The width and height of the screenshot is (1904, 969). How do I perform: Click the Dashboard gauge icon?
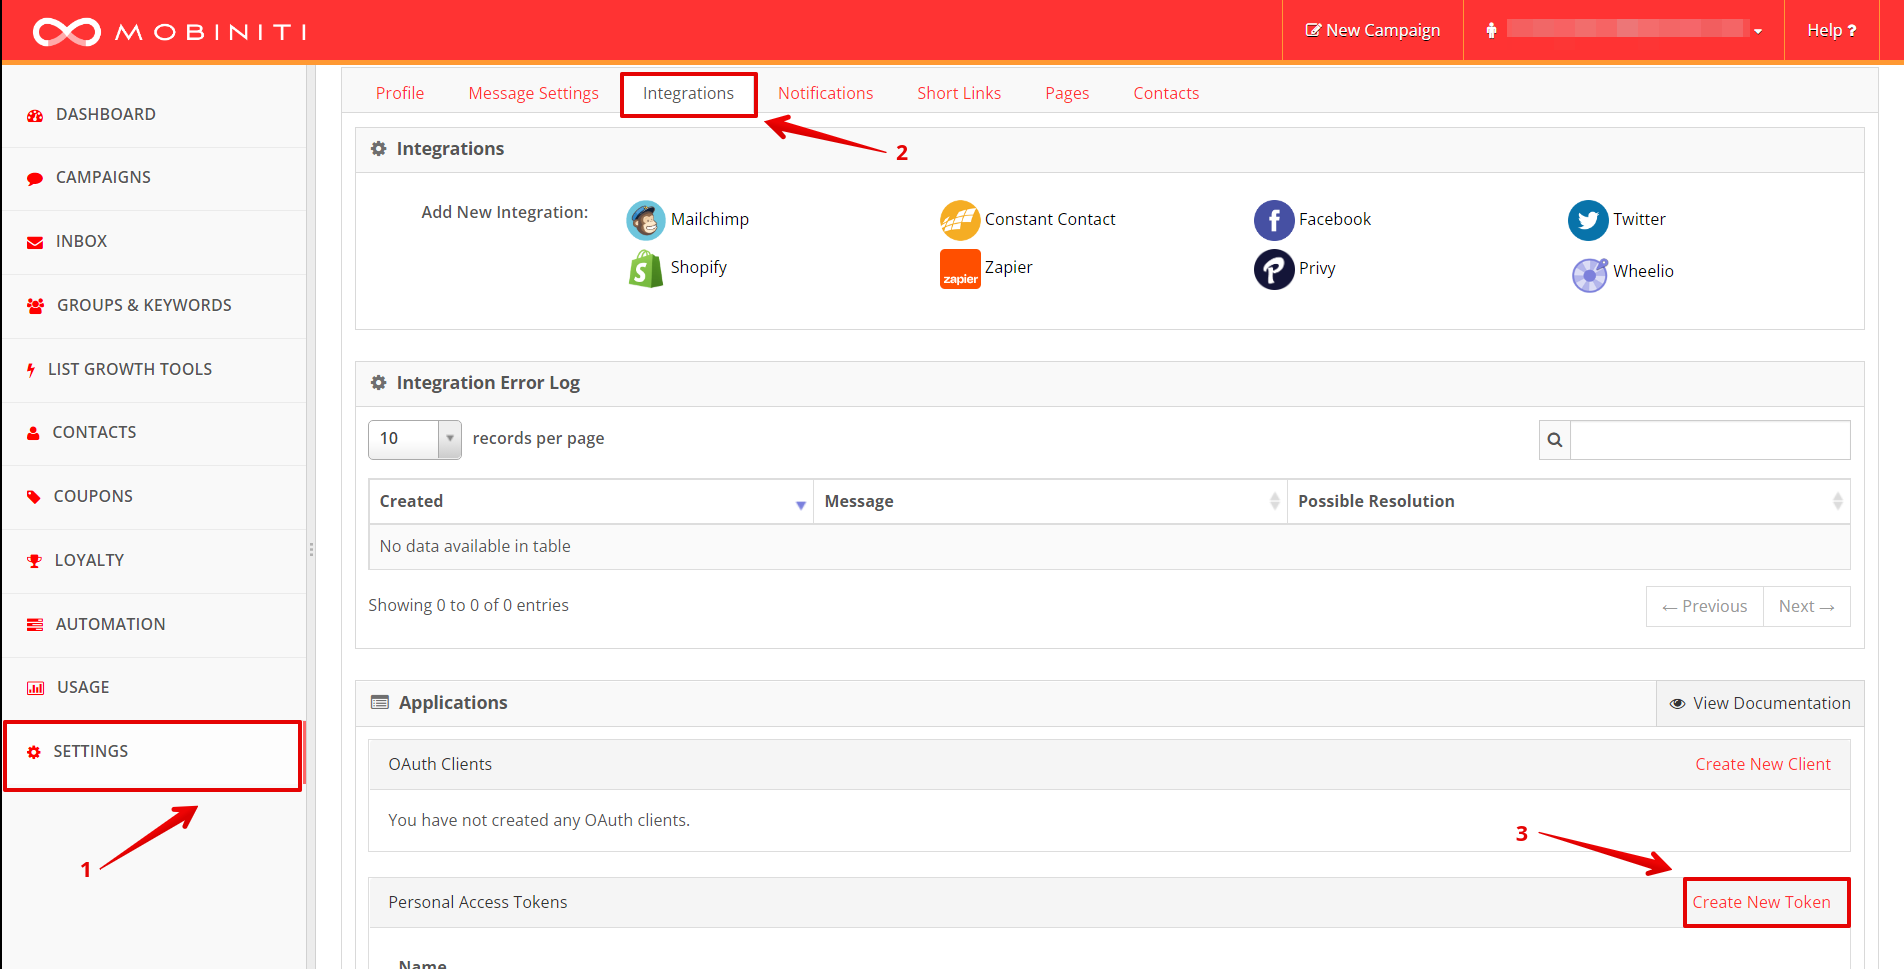pyautogui.click(x=35, y=115)
